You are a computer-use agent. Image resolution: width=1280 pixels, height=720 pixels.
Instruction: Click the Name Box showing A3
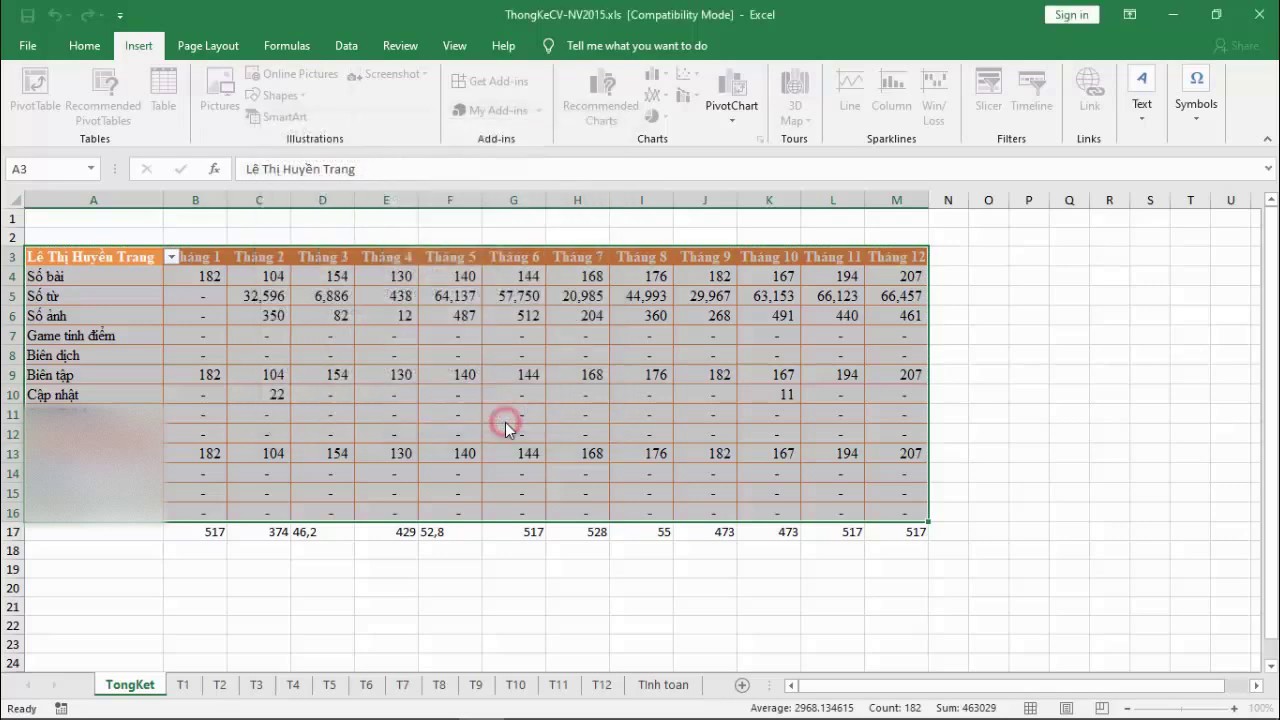click(x=45, y=169)
